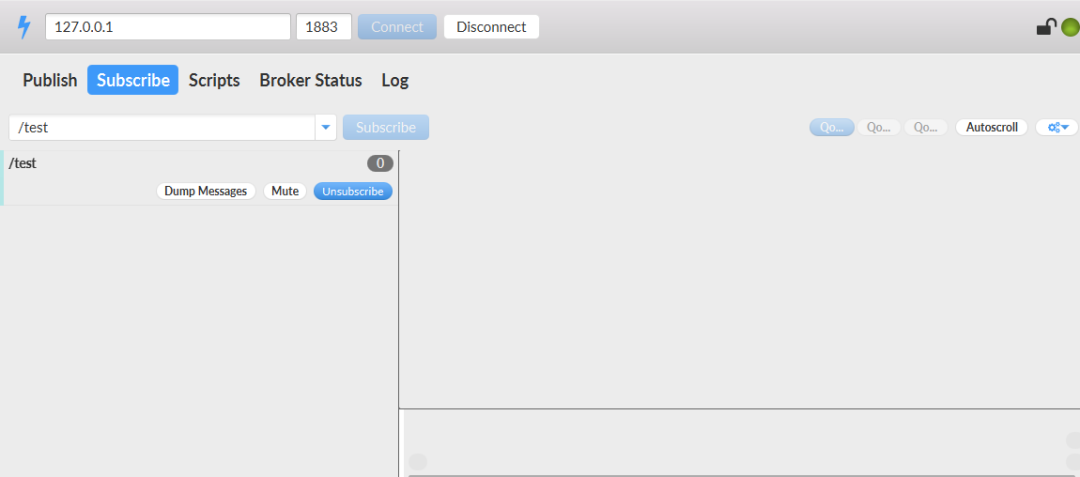Click the lightning bolt icon
1080x477 pixels.
(24, 27)
